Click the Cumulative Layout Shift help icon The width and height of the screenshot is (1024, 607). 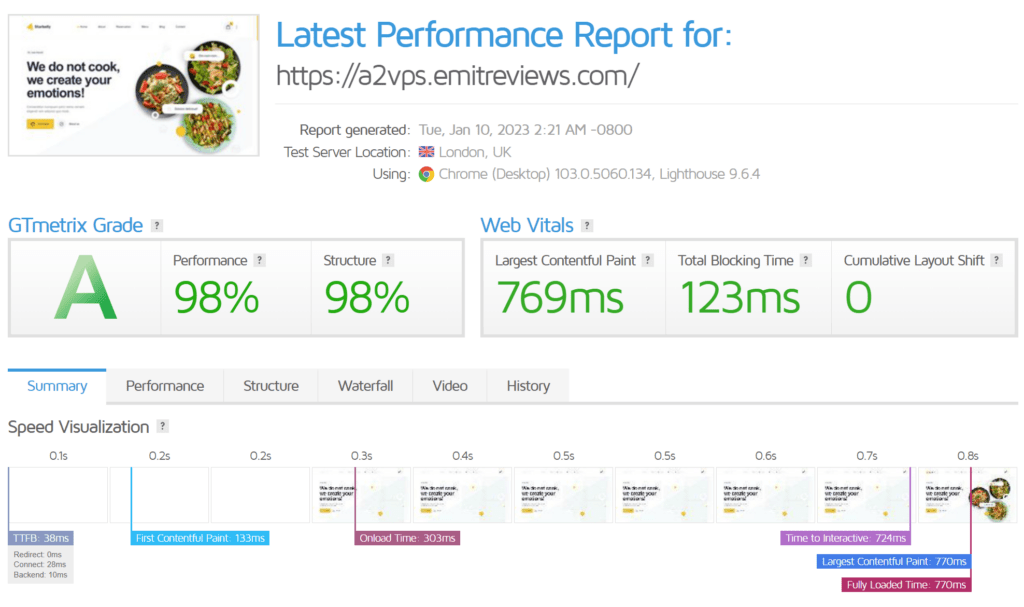[x=997, y=260]
